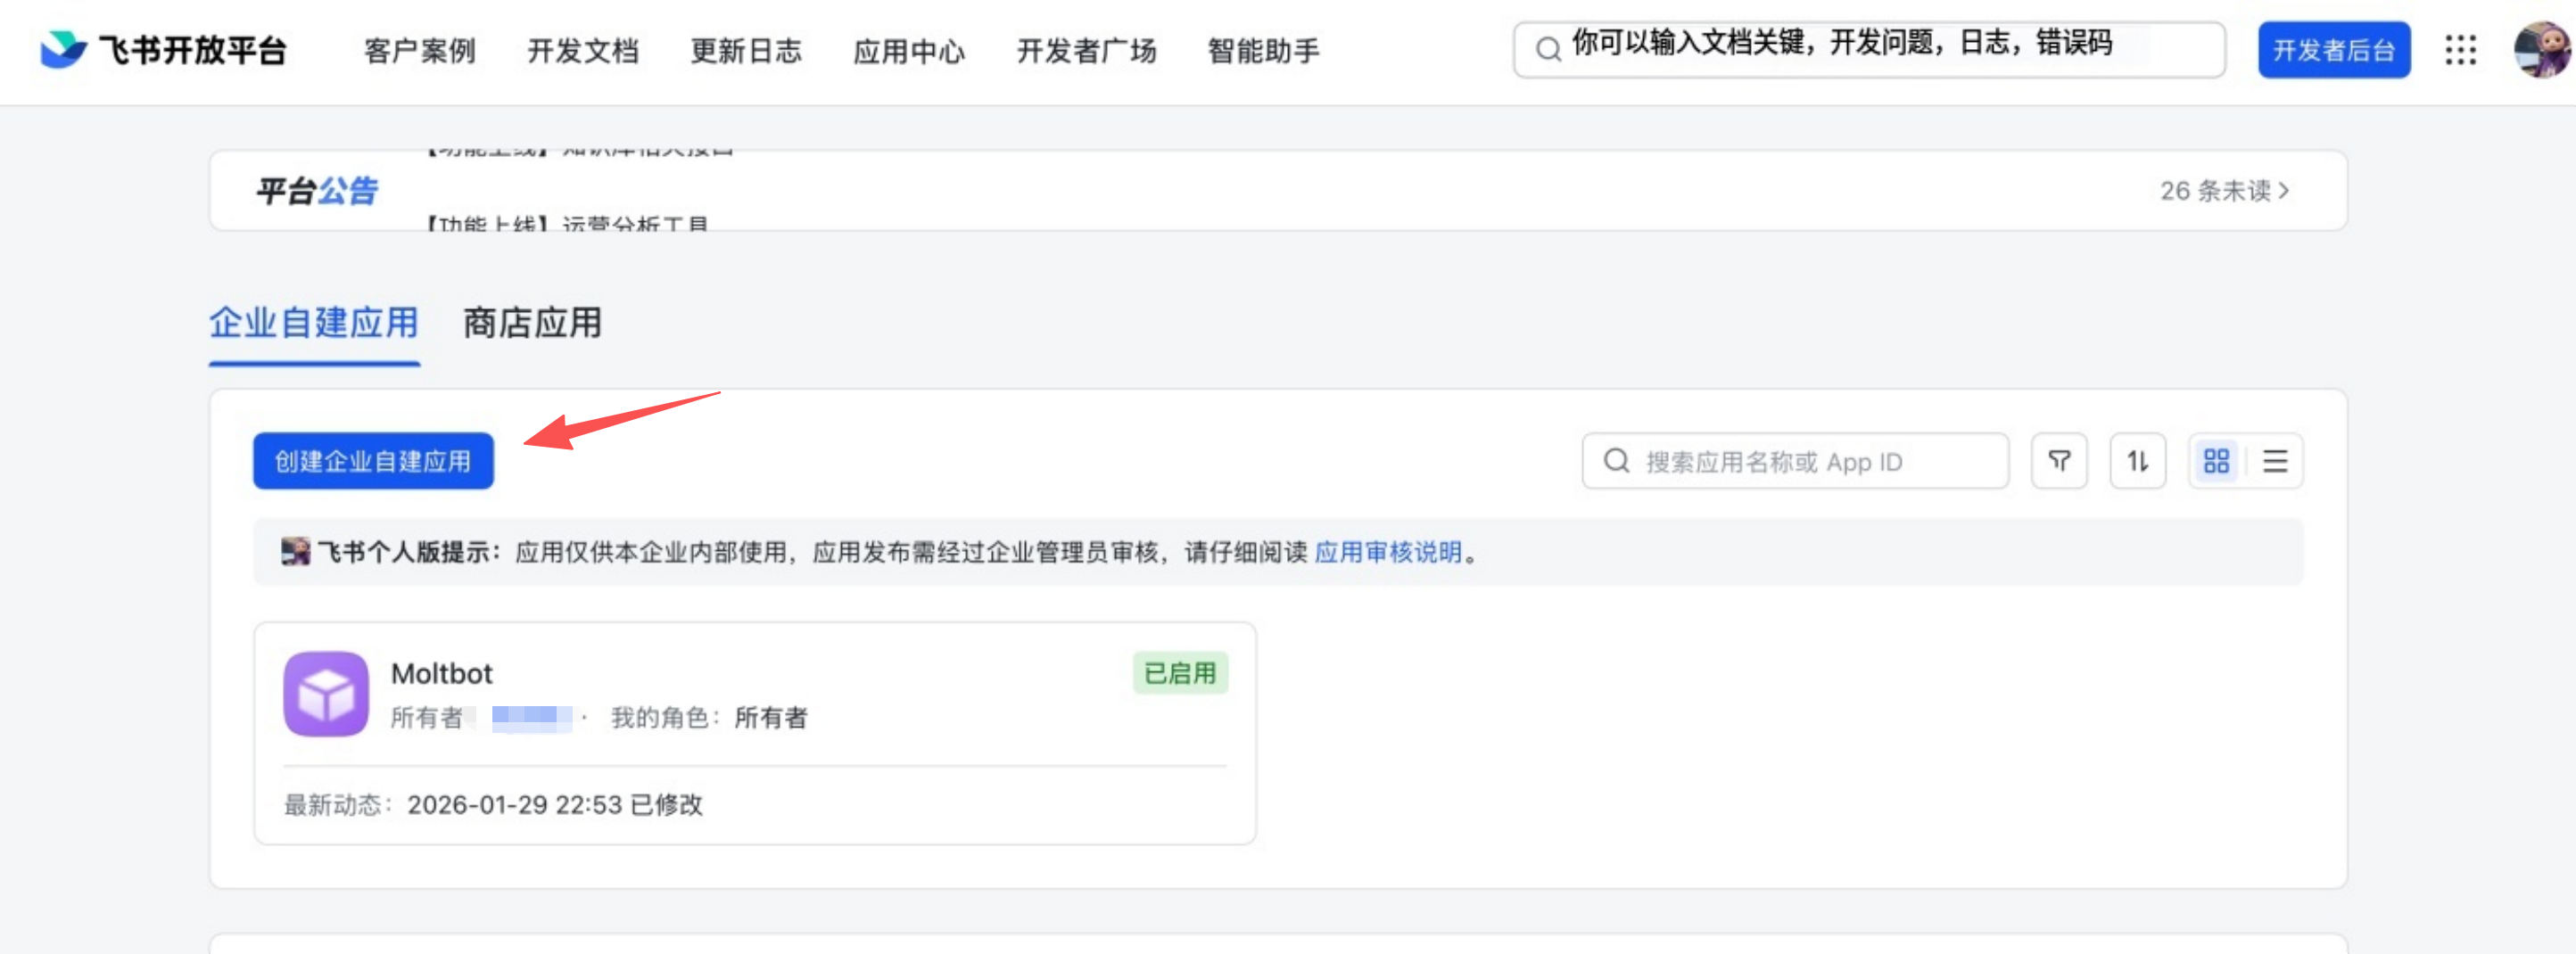Image resolution: width=2576 pixels, height=954 pixels.
Task: Open the 开发文档 menu item
Action: [584, 51]
